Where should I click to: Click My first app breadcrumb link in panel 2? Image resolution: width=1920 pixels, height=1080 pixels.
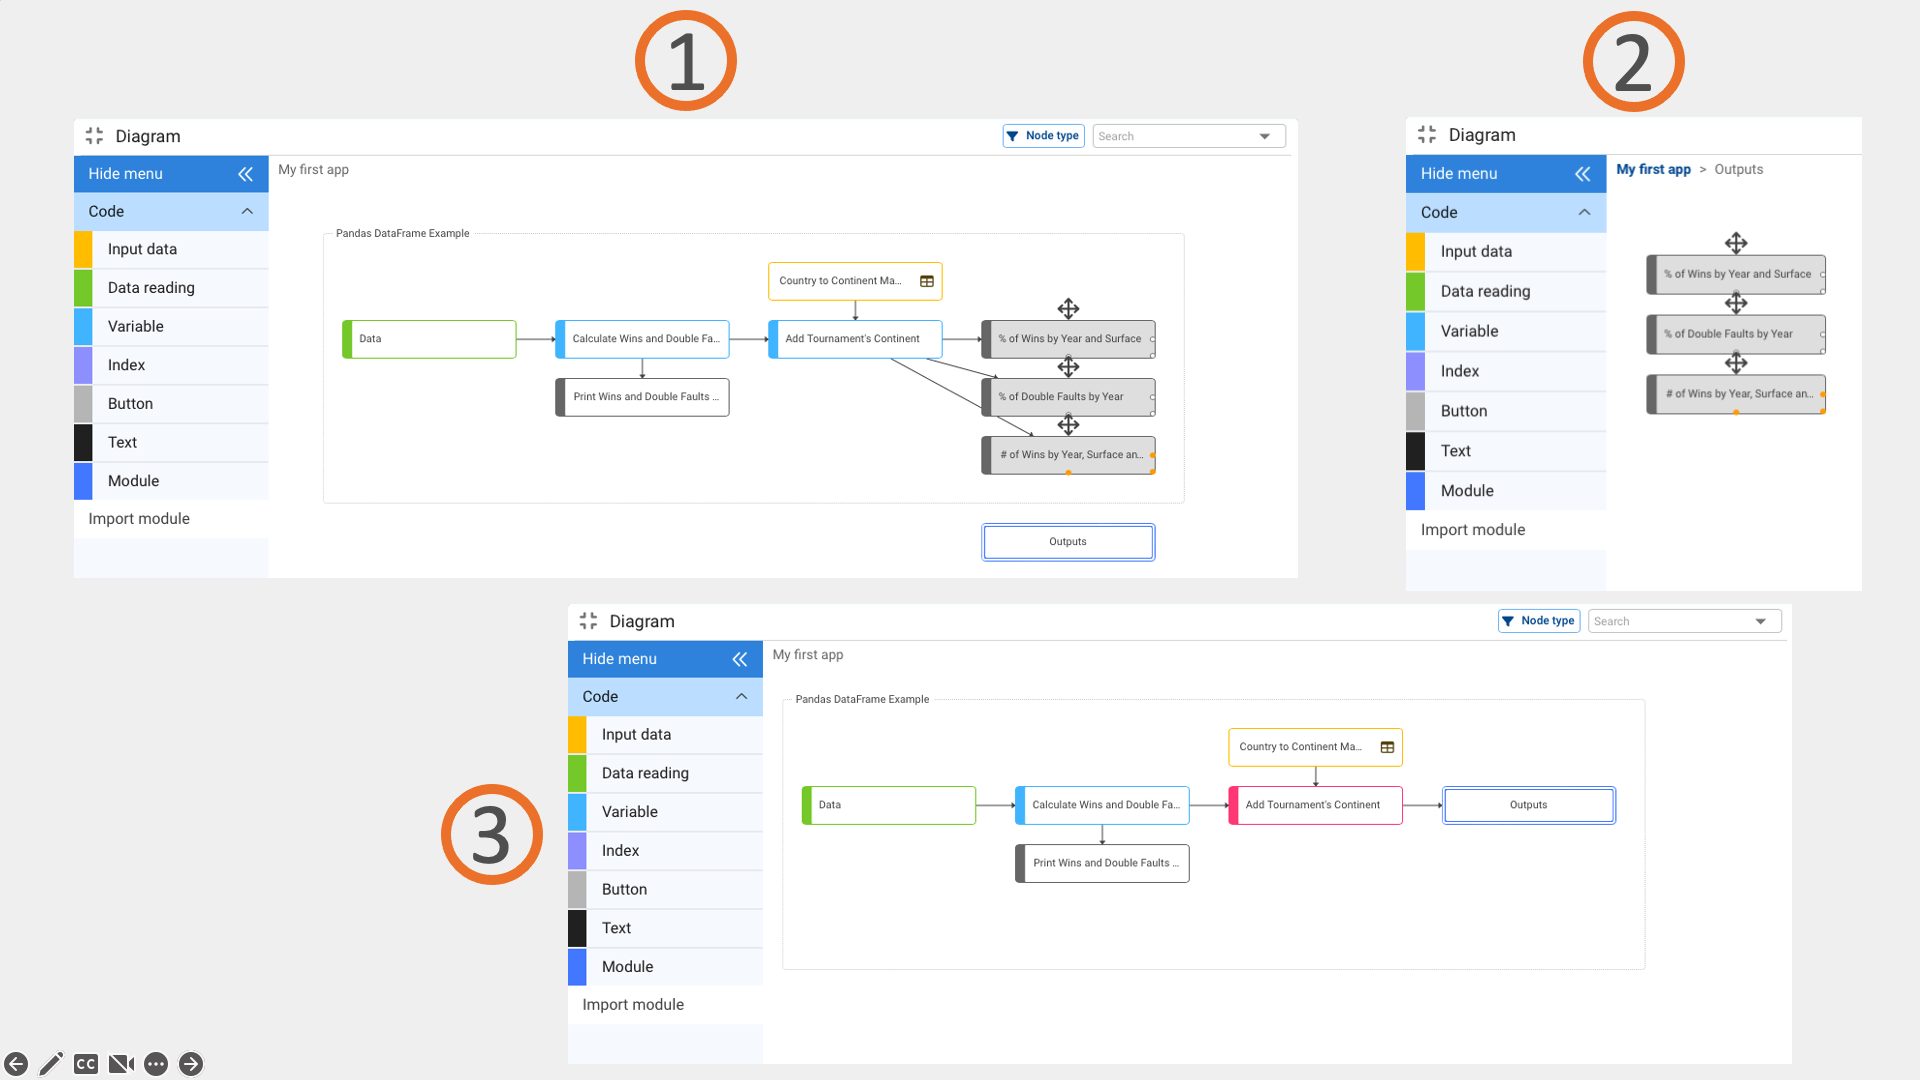[1653, 169]
